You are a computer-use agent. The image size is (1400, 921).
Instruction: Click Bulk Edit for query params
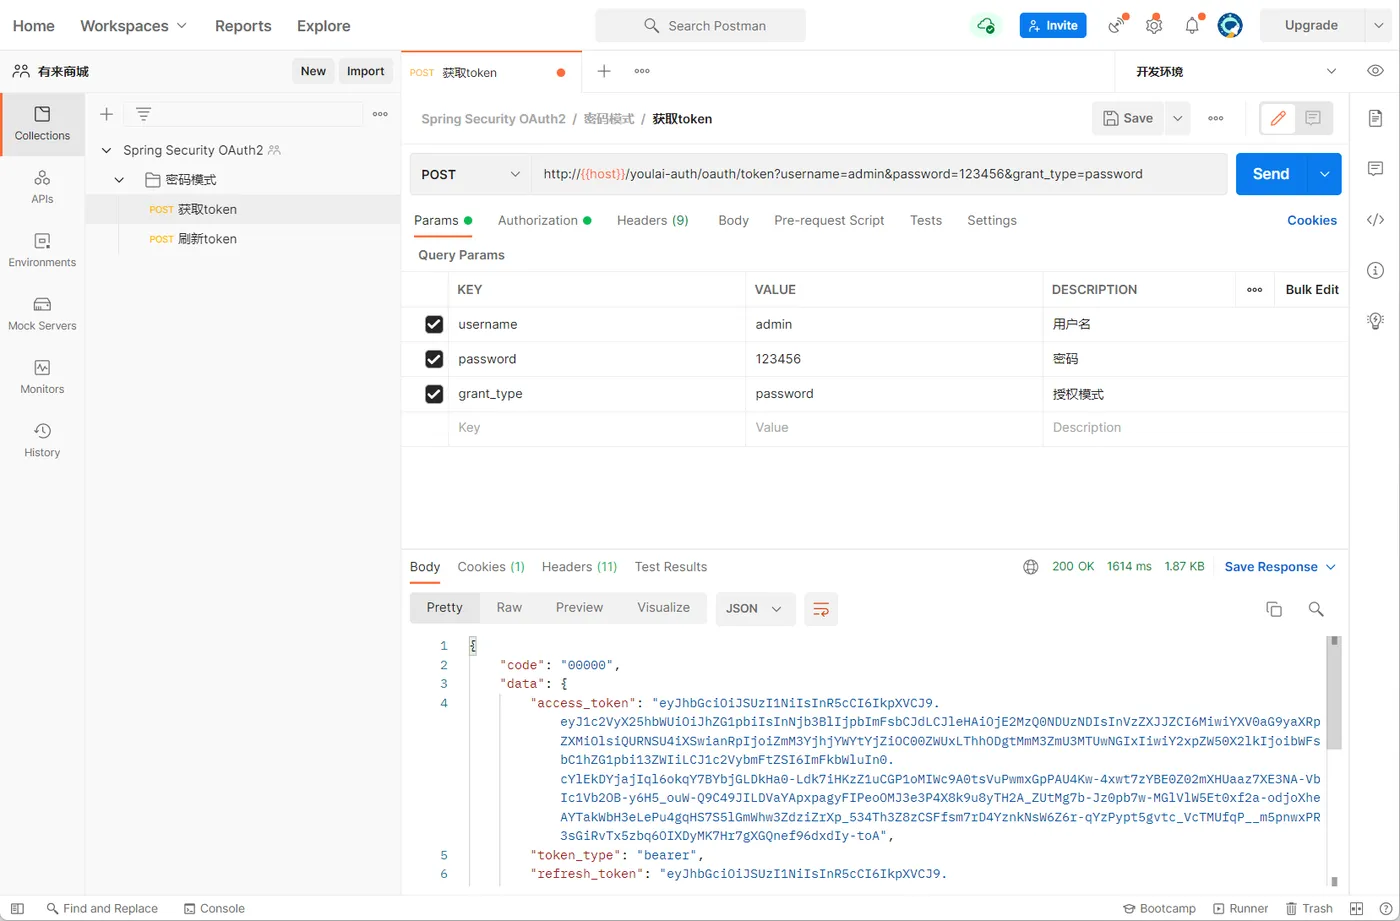[x=1312, y=290]
